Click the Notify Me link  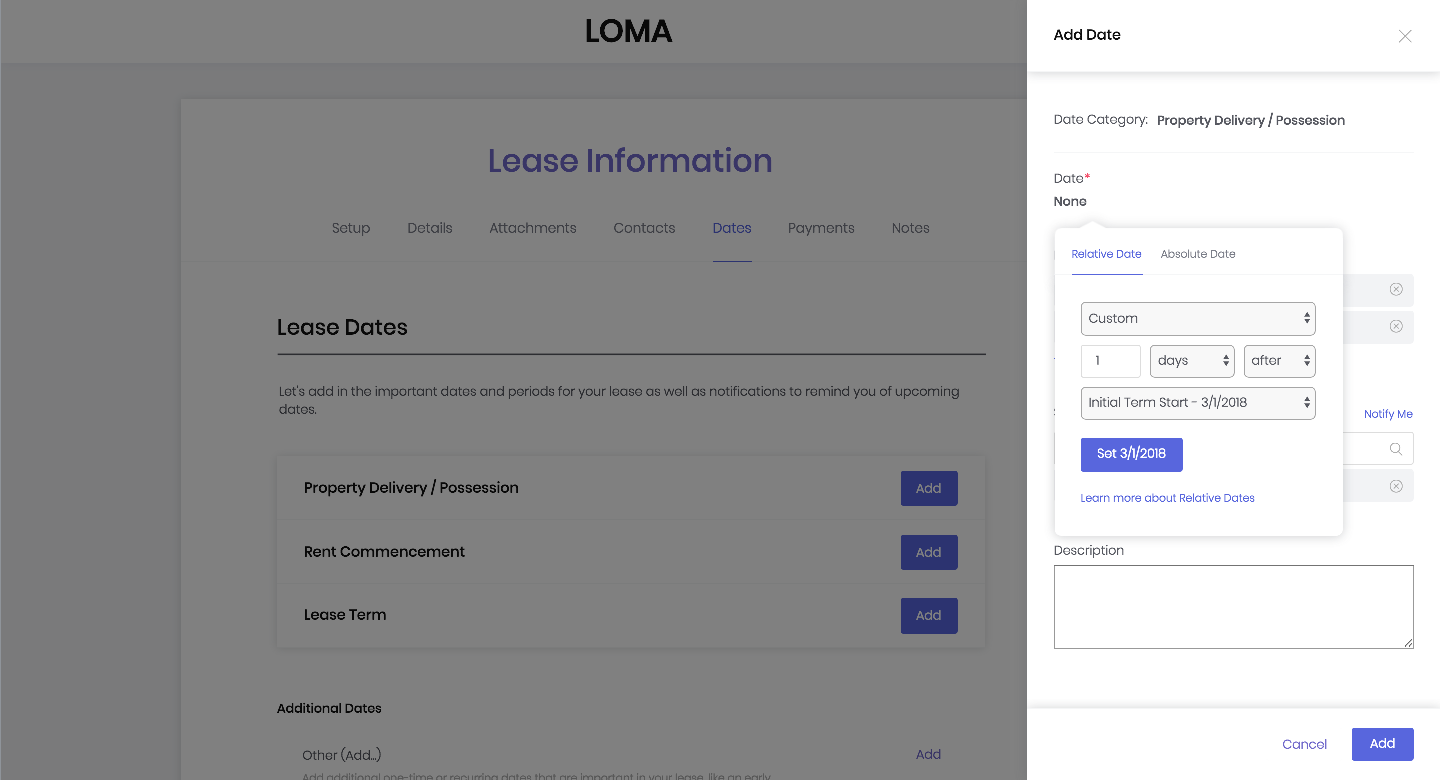click(x=1388, y=413)
